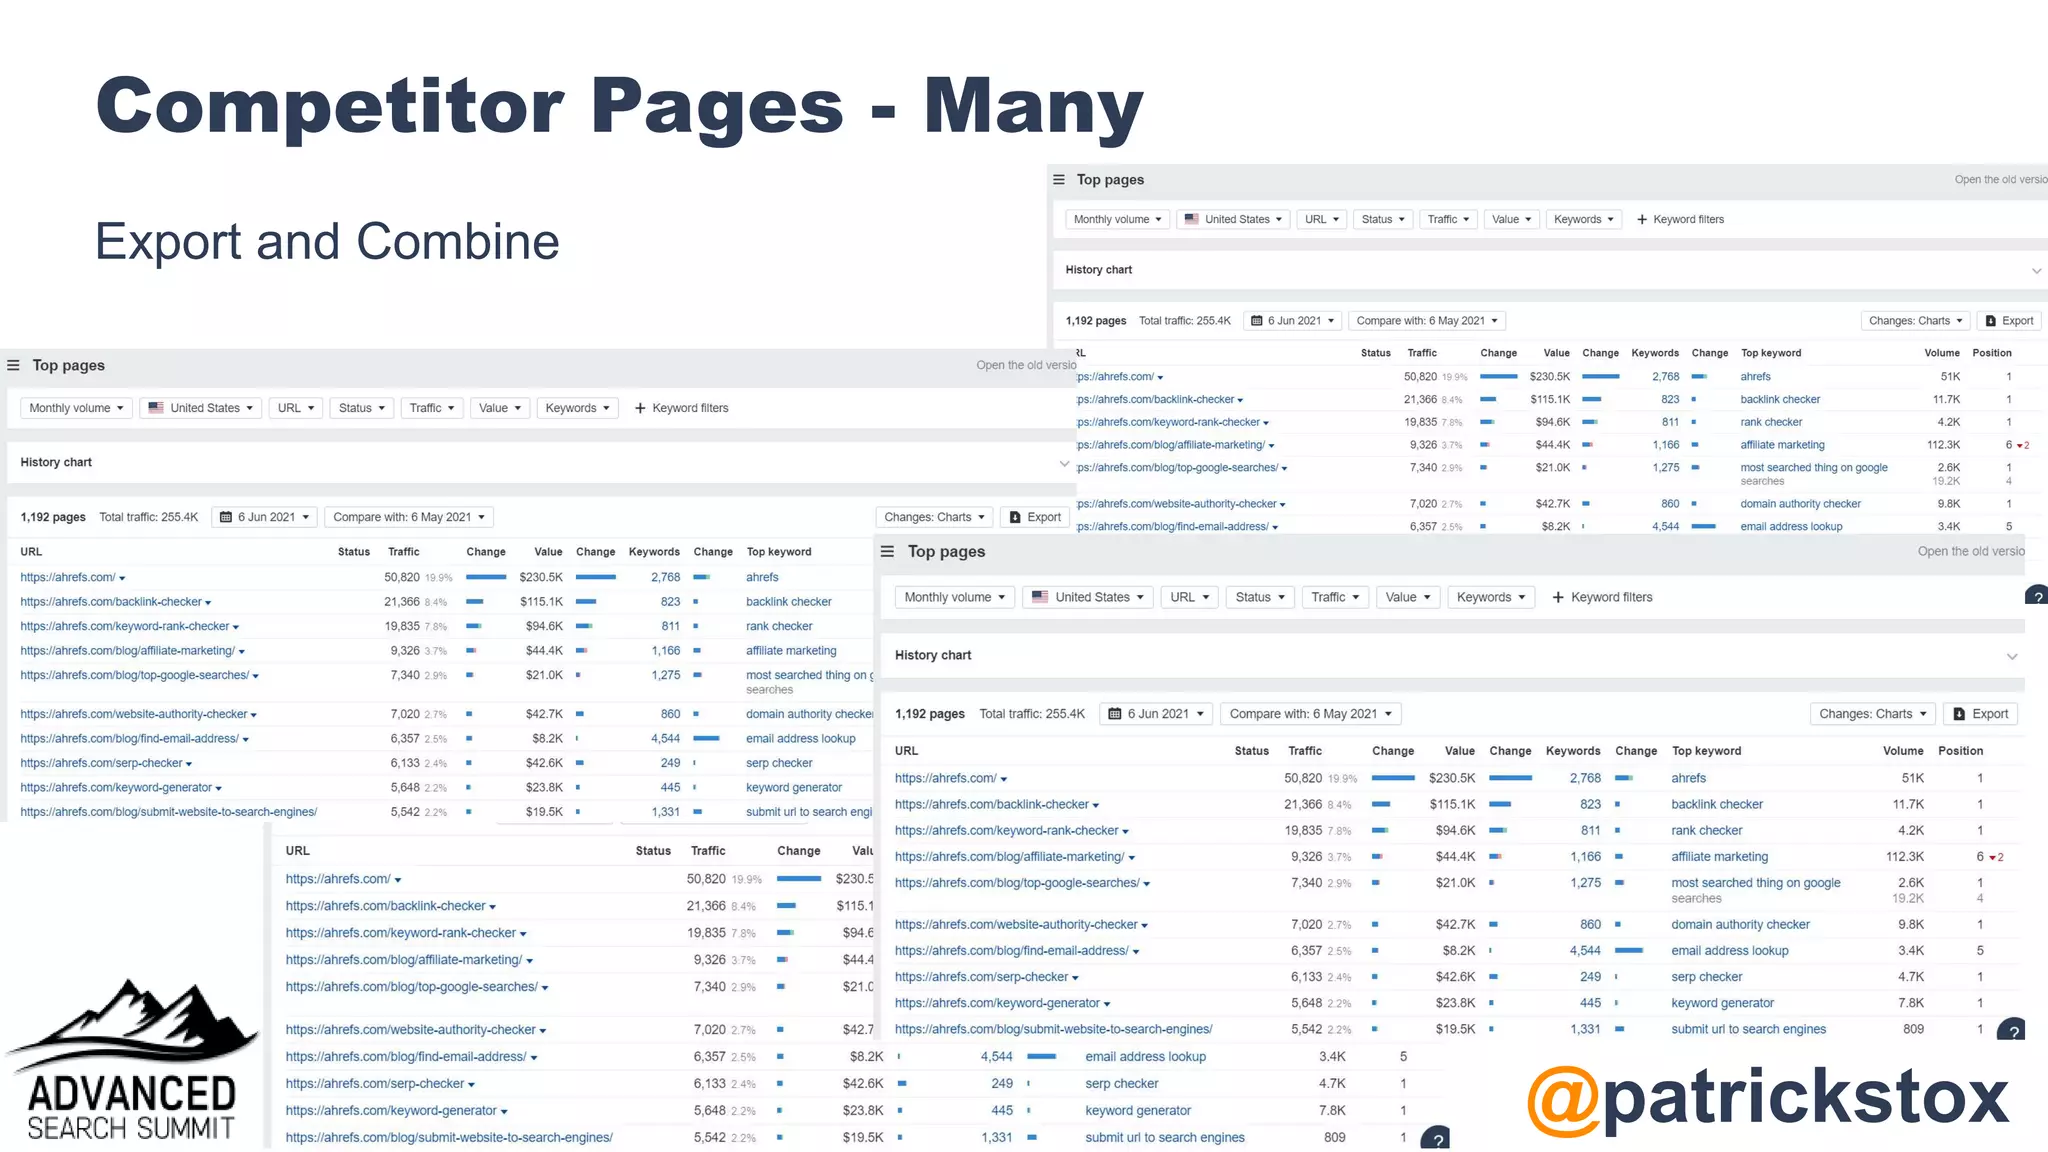
Task: Open Compare with 6 May 2021, lower-right panel
Action: [x=1310, y=714]
